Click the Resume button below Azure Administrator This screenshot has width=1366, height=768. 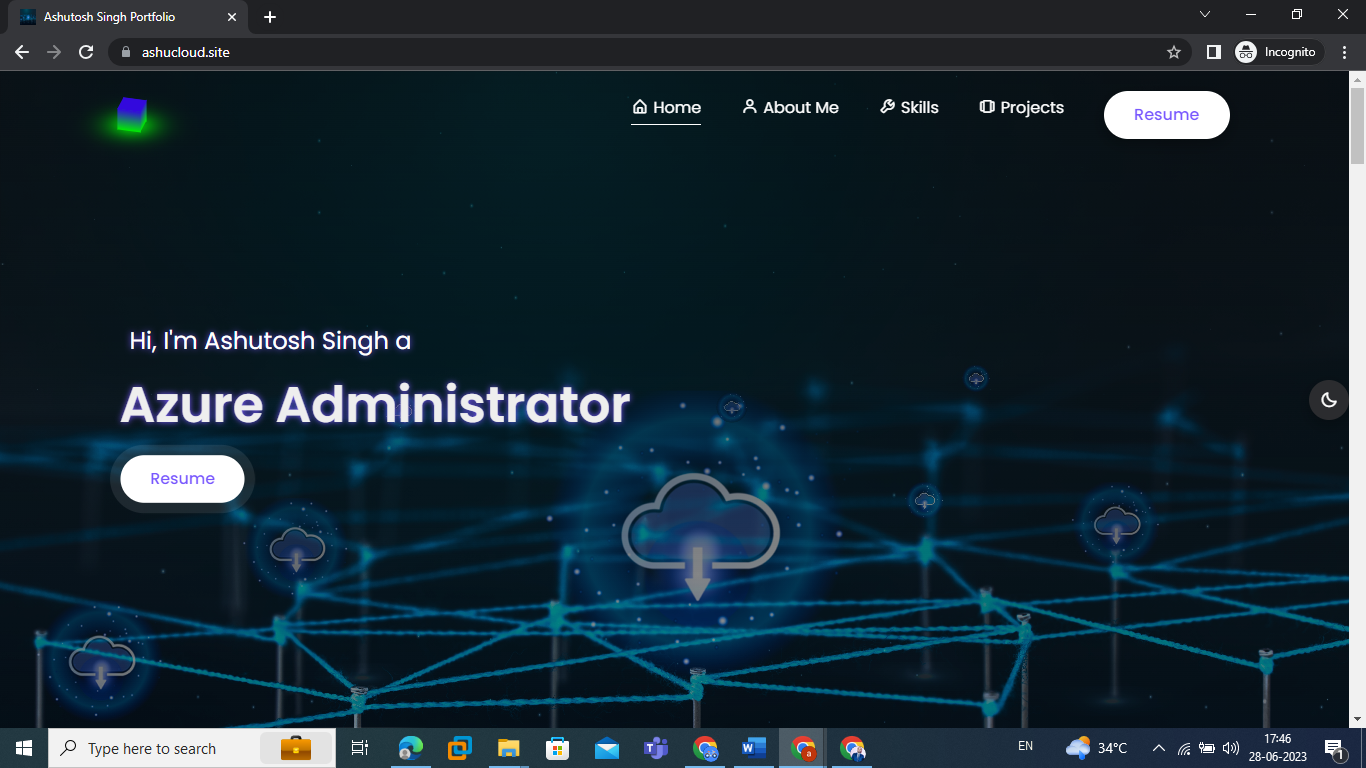point(182,479)
